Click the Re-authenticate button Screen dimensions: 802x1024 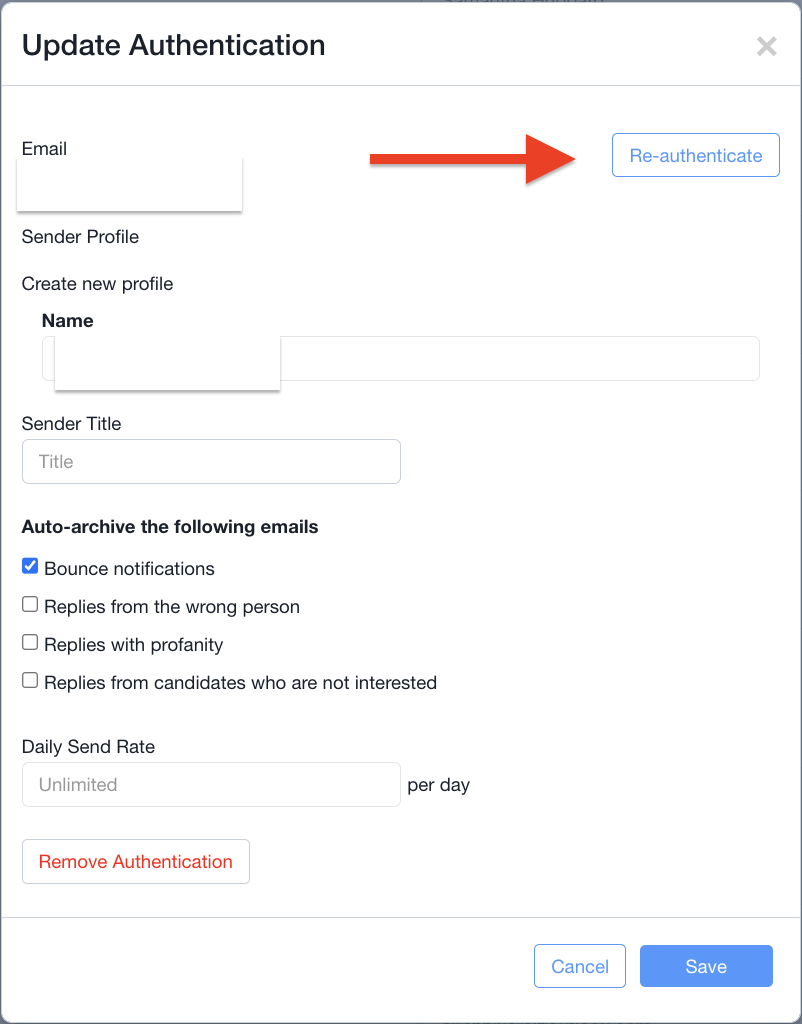pos(695,155)
